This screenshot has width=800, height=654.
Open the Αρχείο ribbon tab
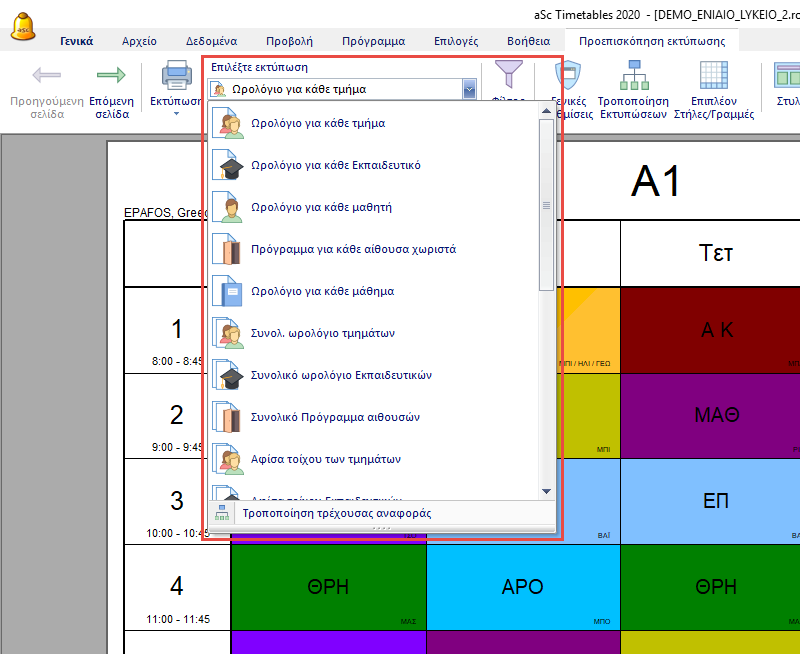point(139,41)
